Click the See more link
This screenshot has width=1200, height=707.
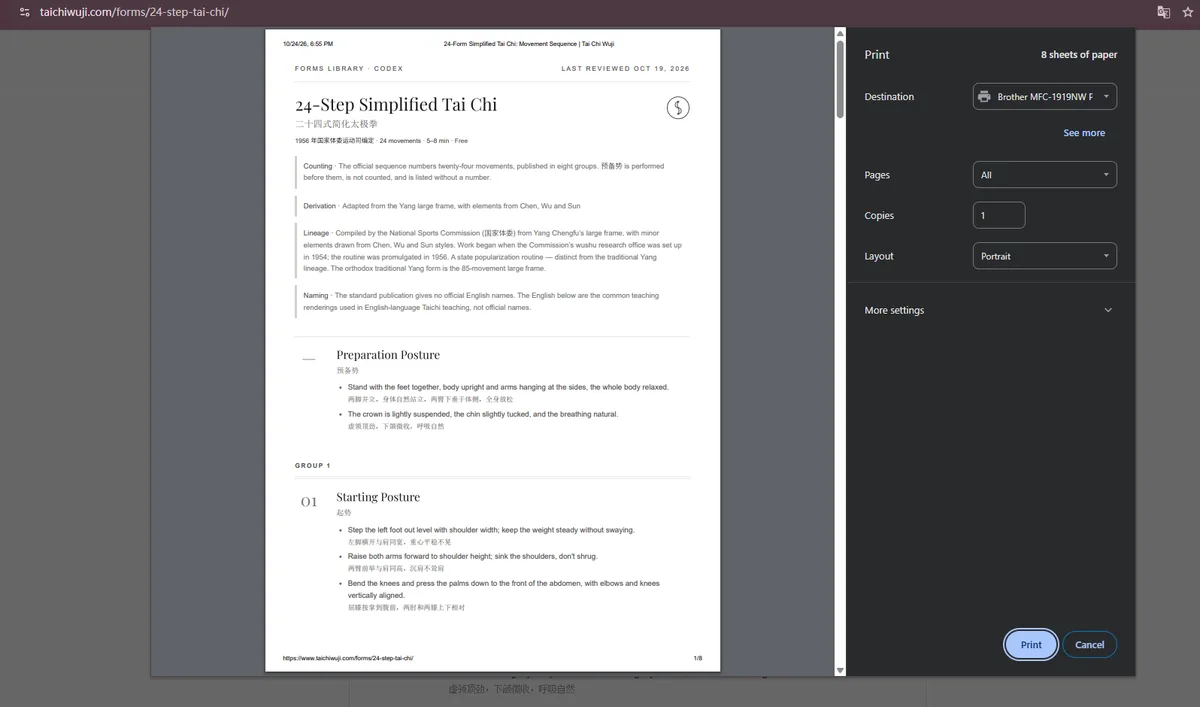click(1084, 133)
